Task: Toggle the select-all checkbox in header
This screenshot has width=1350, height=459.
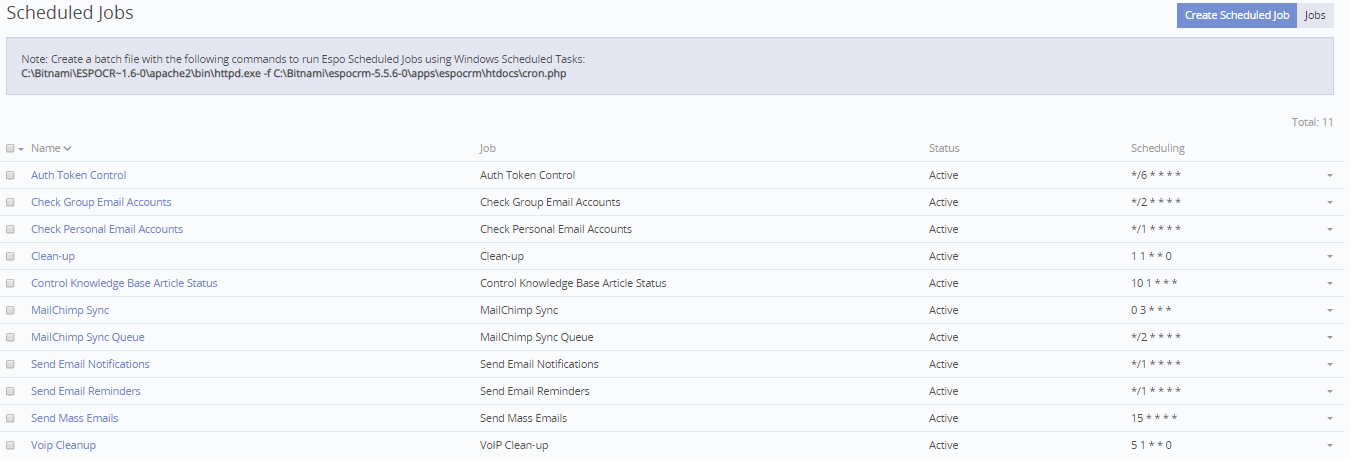Action: pyautogui.click(x=10, y=148)
